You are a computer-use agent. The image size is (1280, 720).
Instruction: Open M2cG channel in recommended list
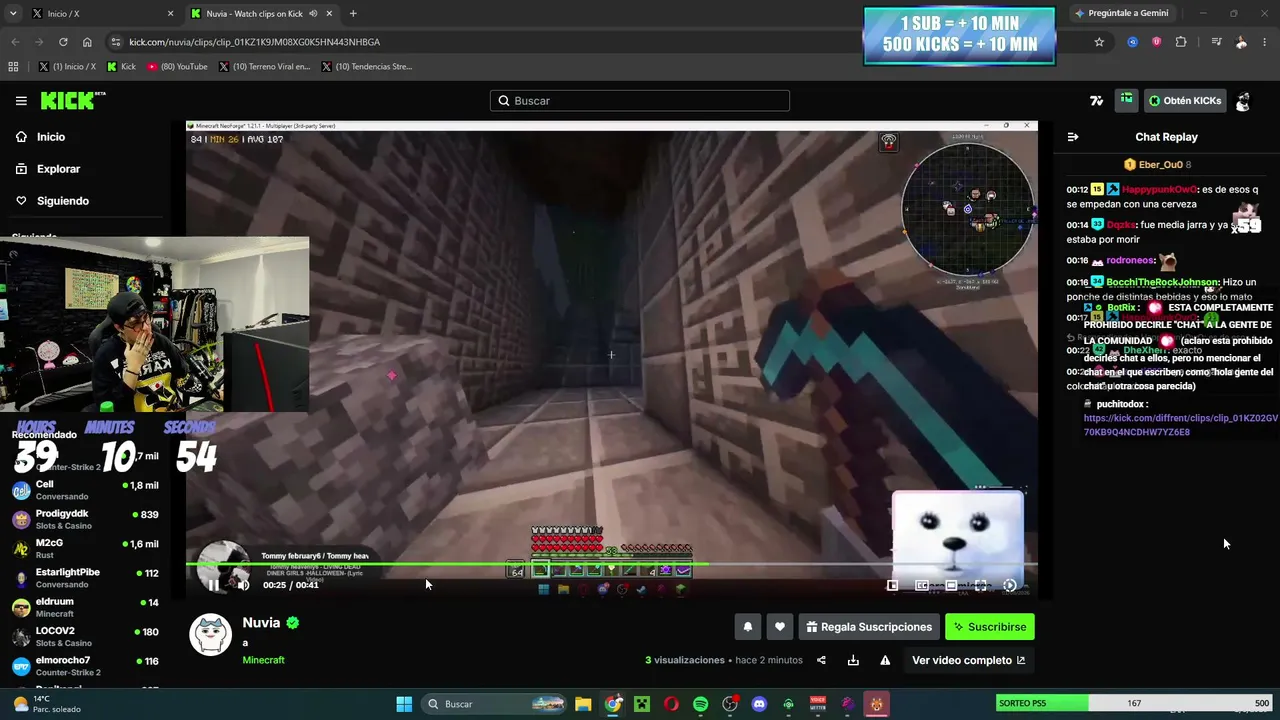pyautogui.click(x=85, y=548)
